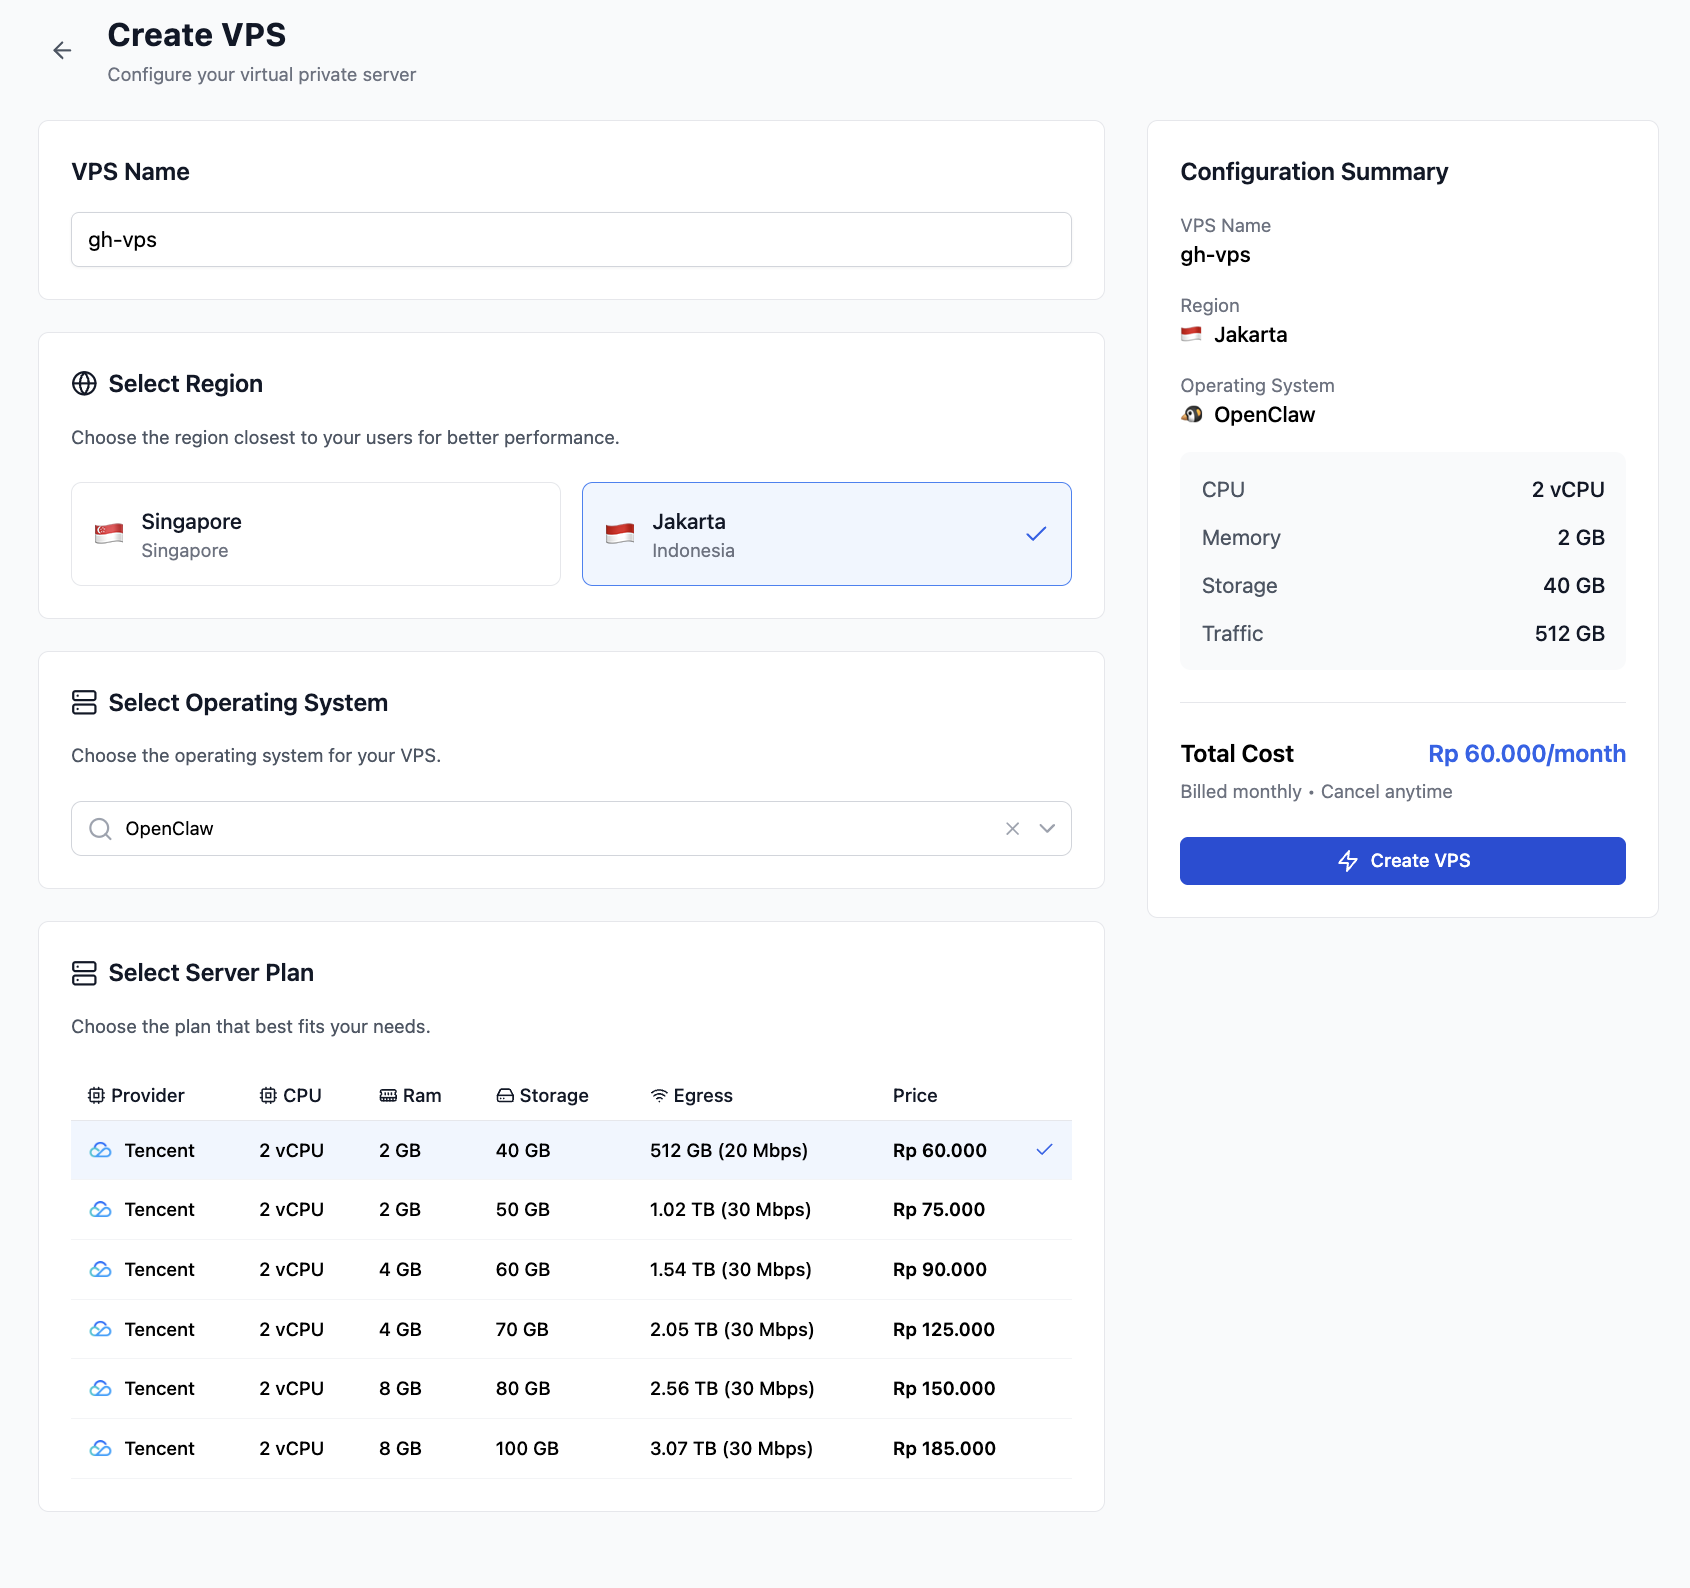
Task: Click the search magnifier in the OS field
Action: (99, 828)
